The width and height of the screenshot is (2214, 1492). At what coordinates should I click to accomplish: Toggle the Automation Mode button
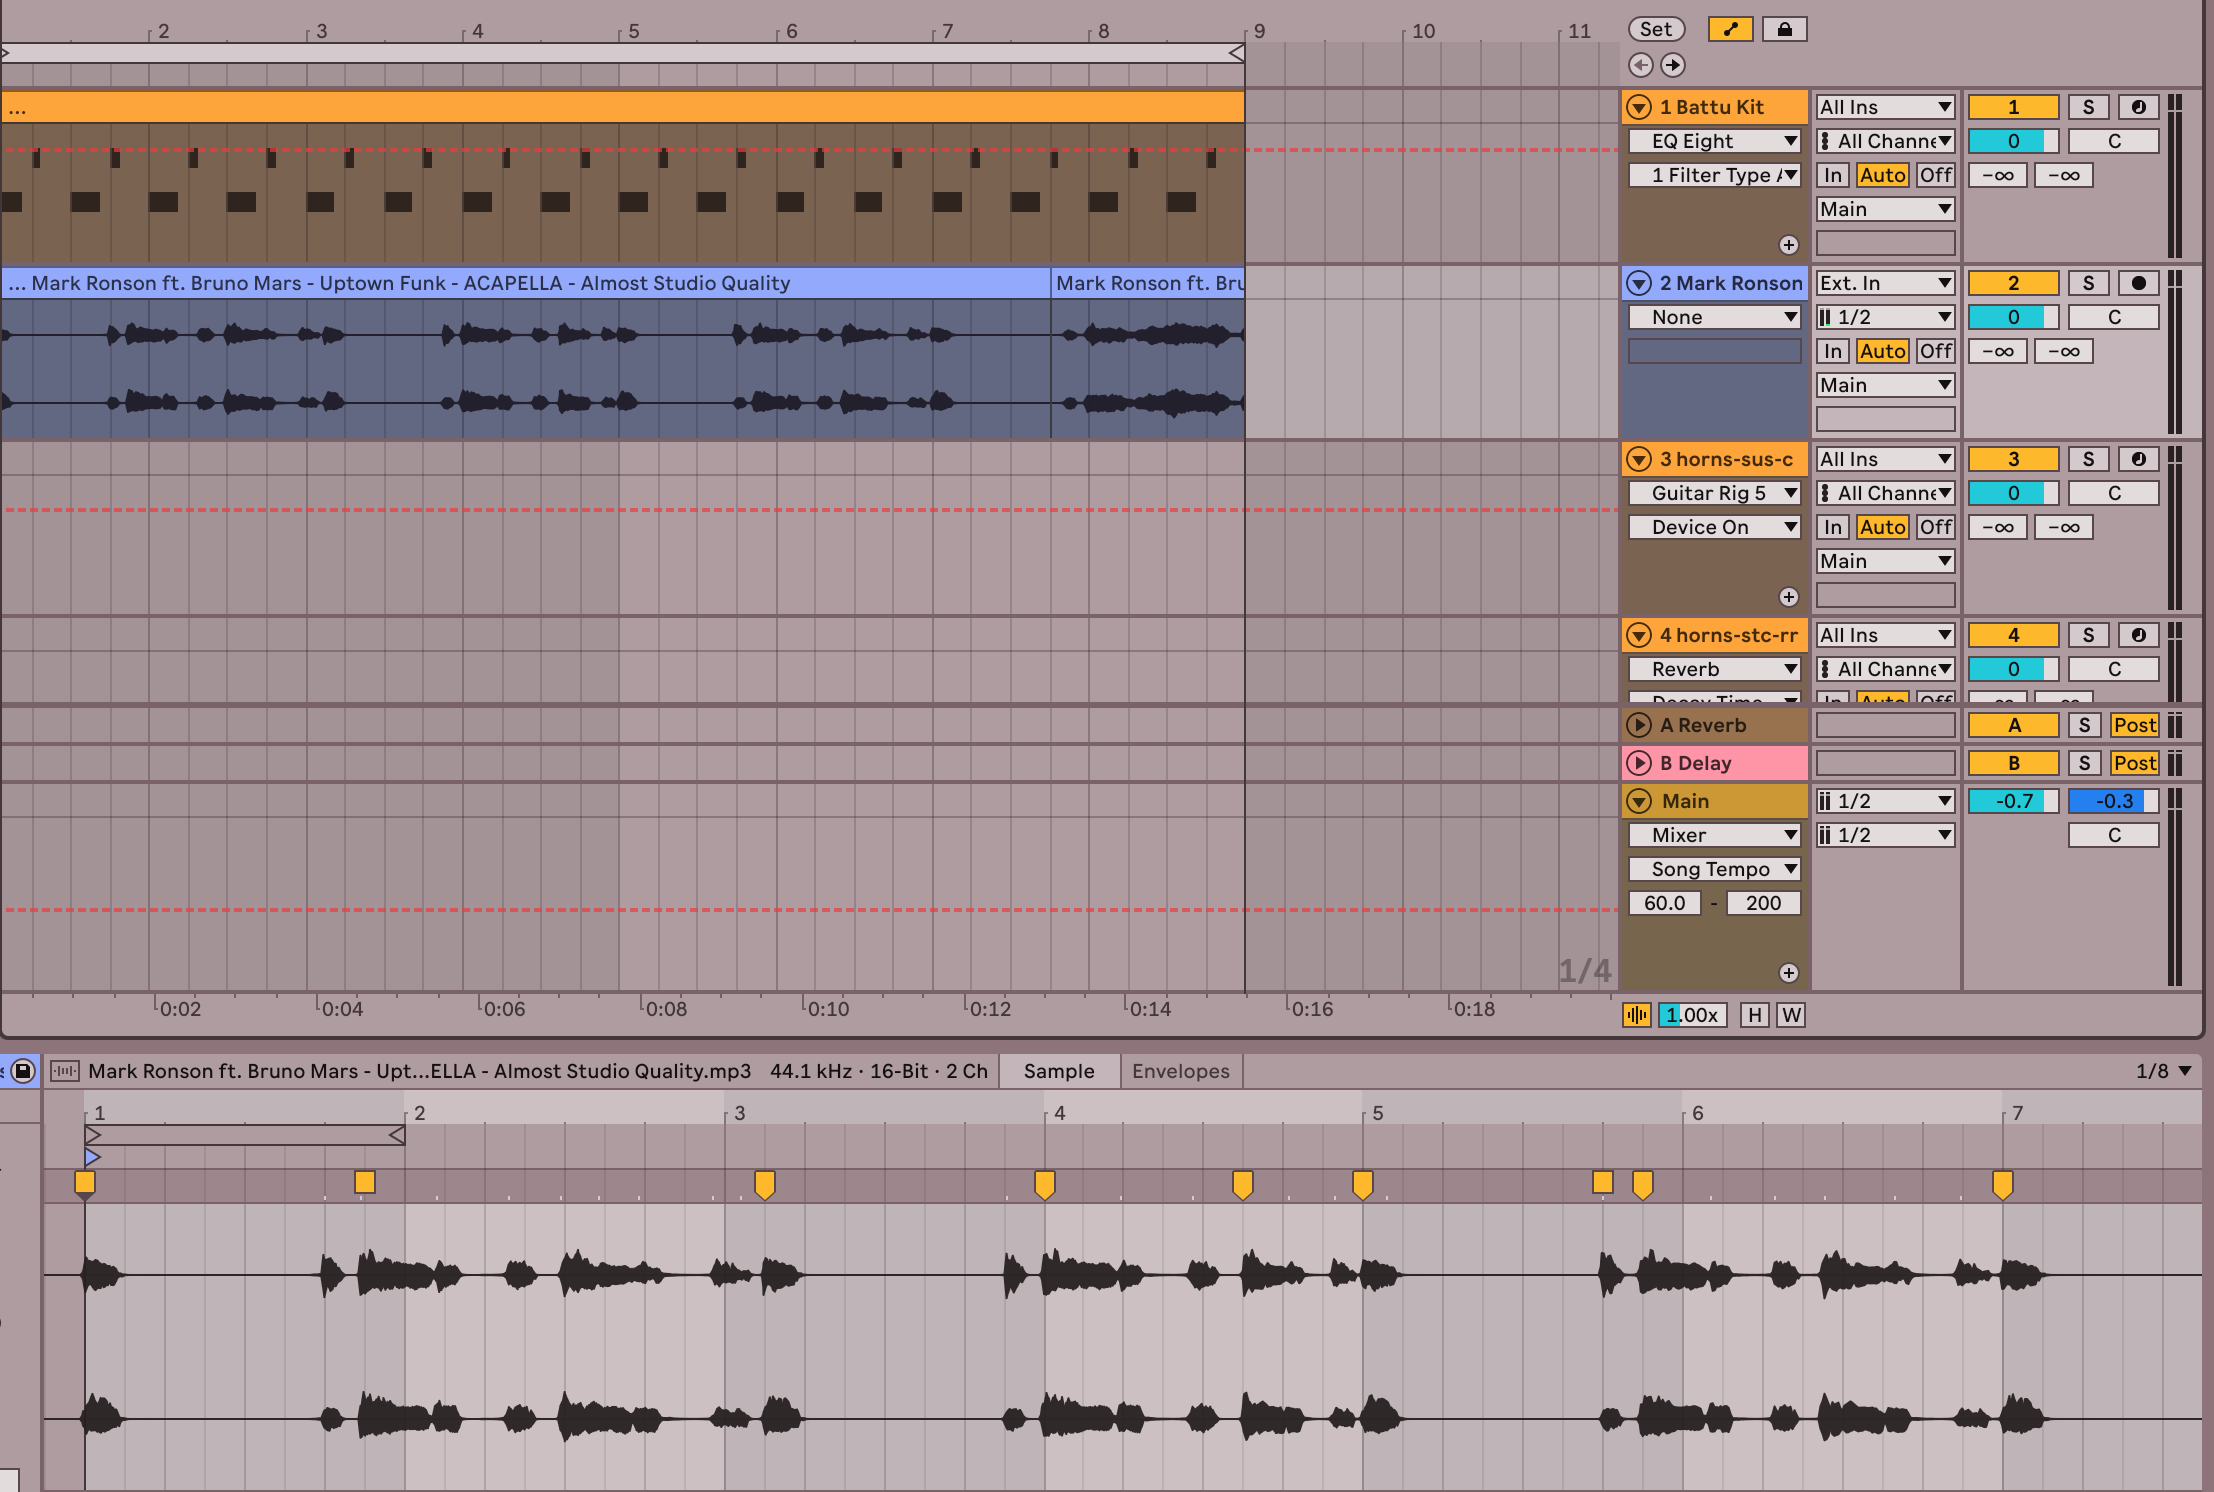1730,29
